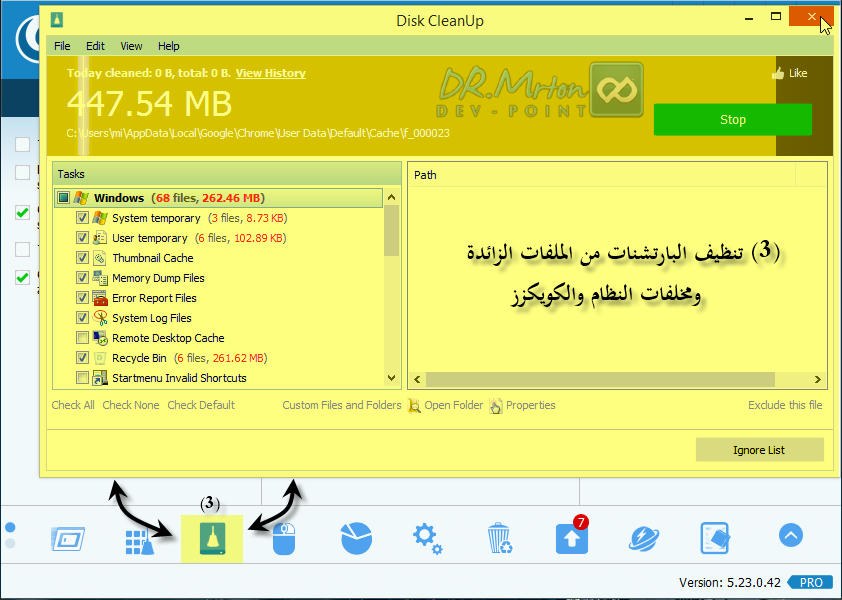This screenshot has height=600, width=842.
Task: Select the Memory Dump Files row text
Action: [x=158, y=278]
